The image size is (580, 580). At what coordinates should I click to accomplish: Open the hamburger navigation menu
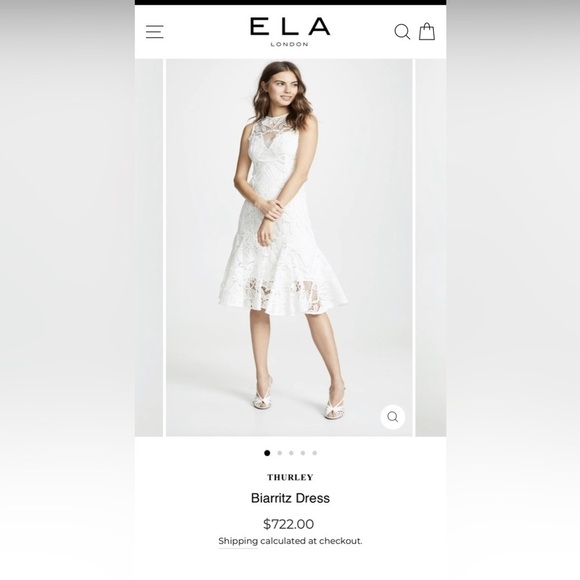(155, 32)
